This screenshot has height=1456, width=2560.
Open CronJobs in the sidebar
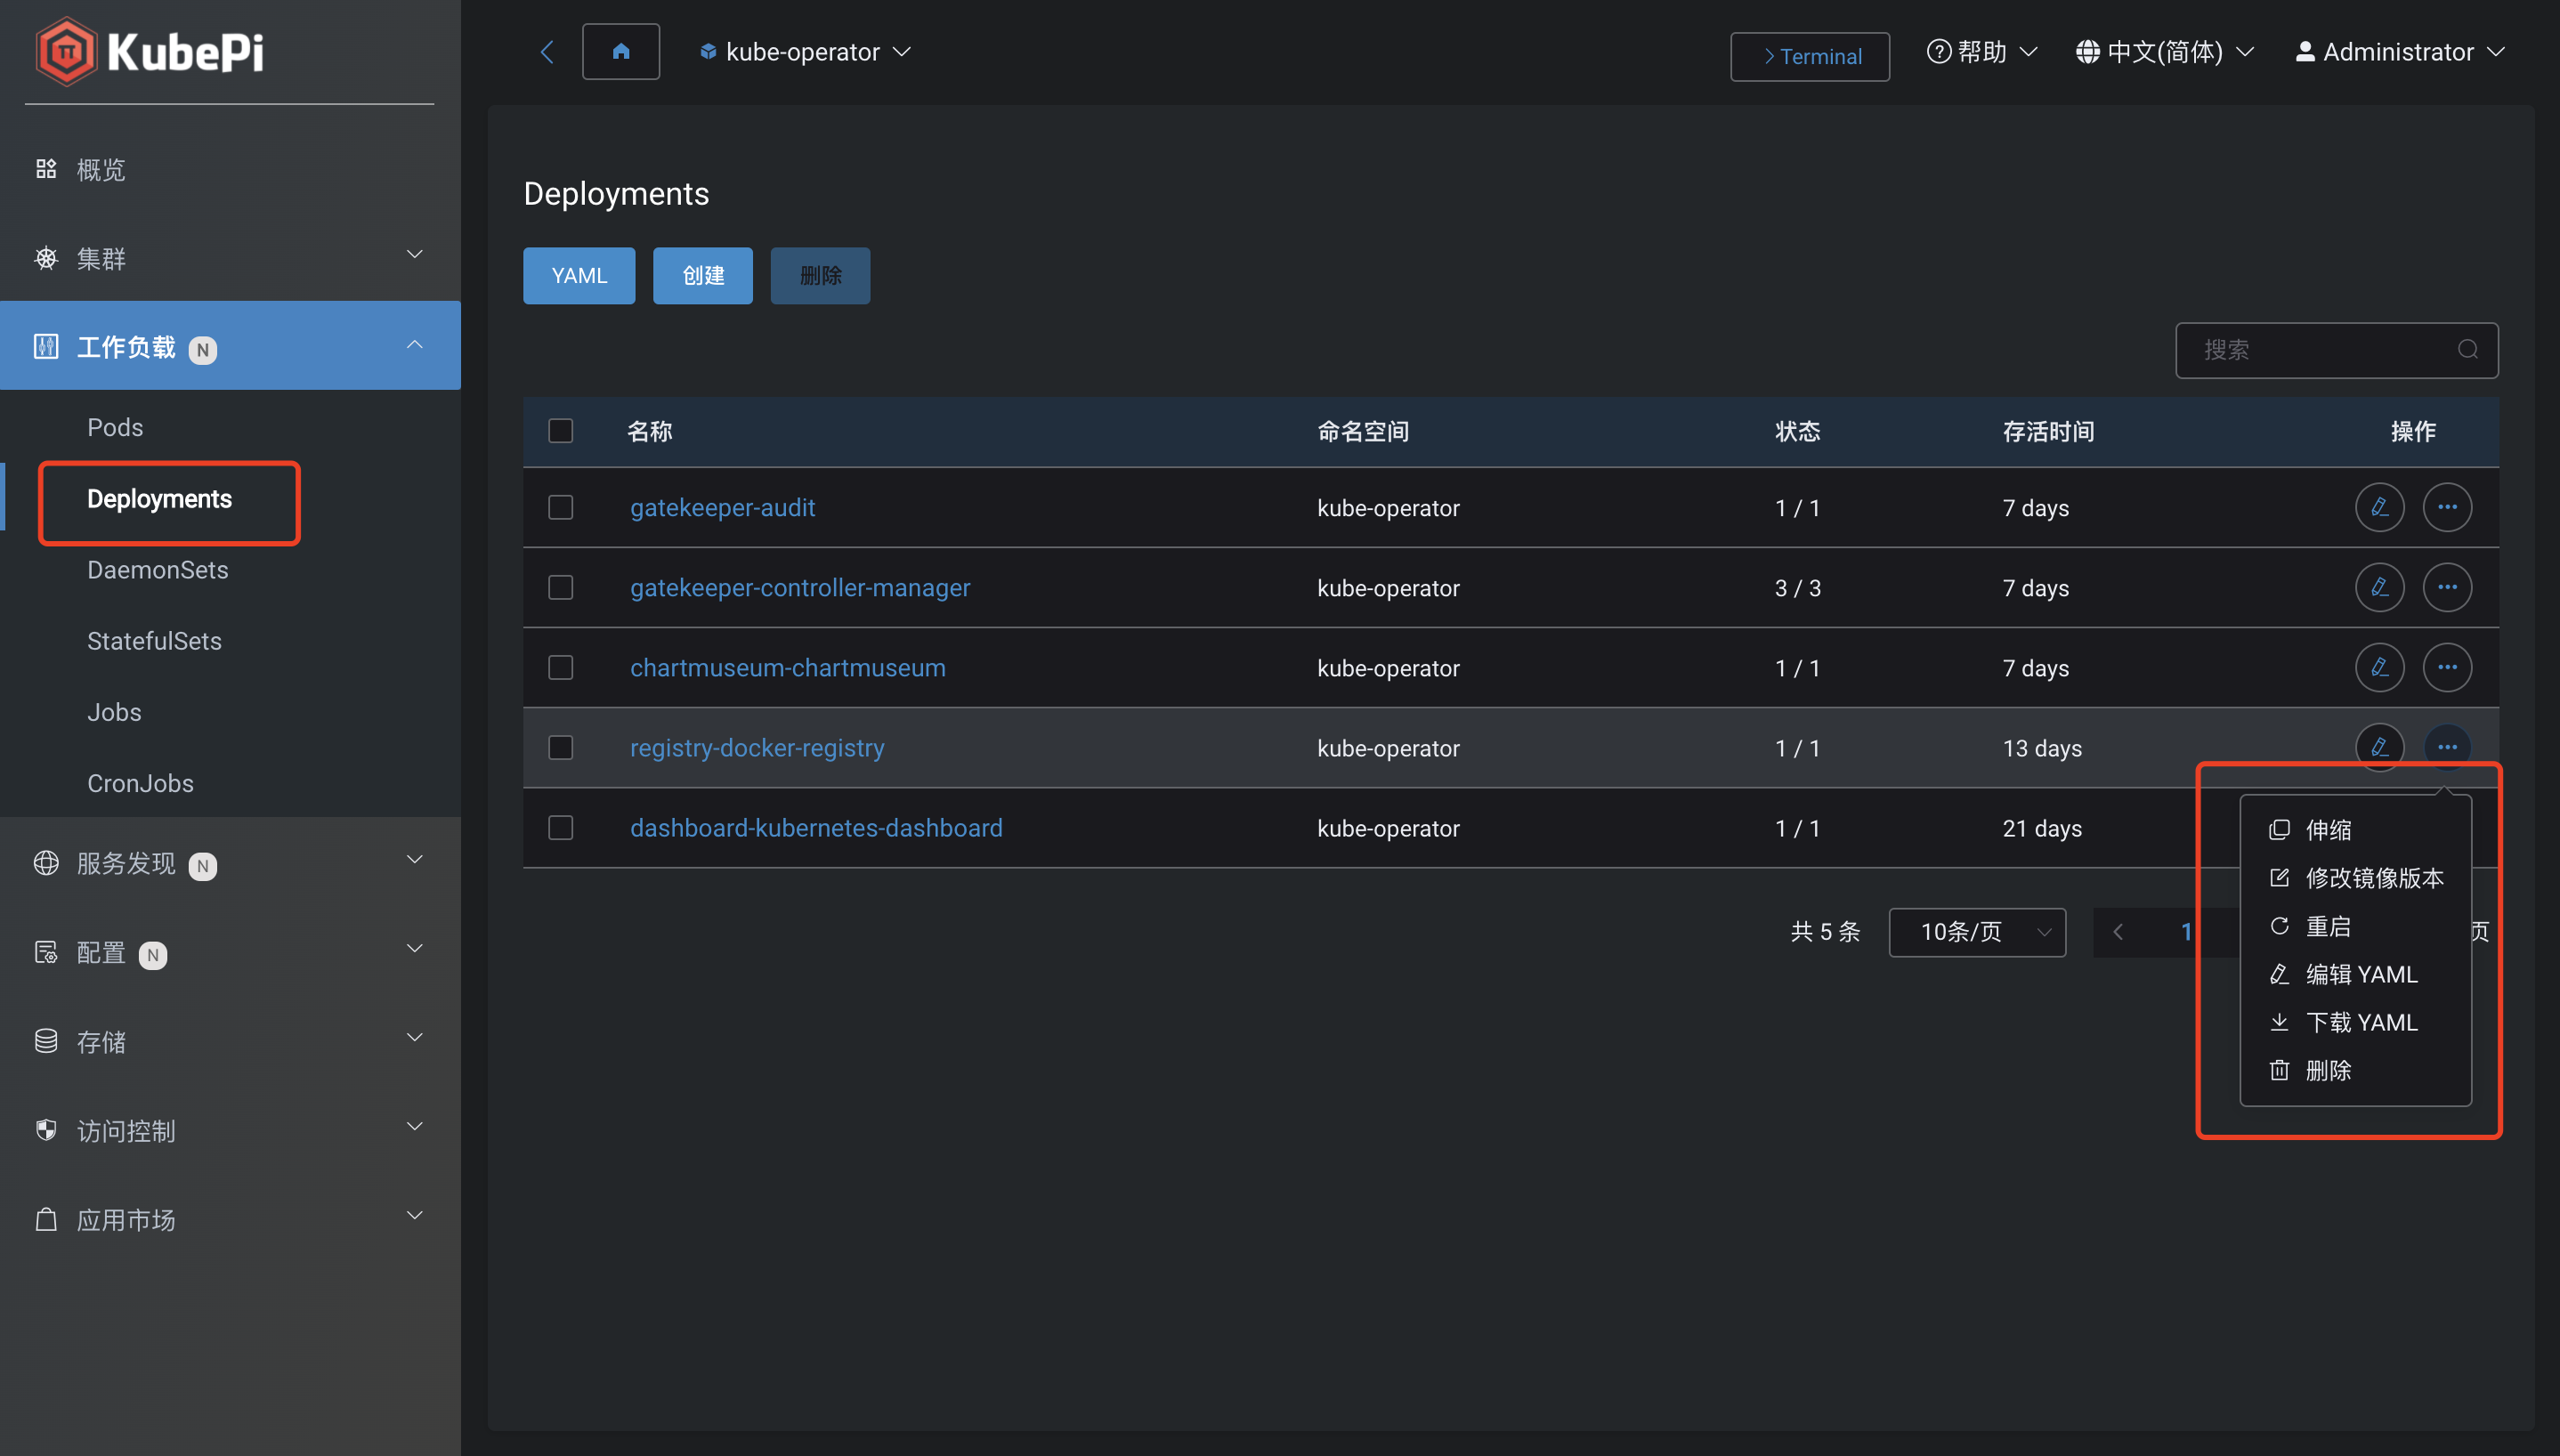tap(140, 783)
